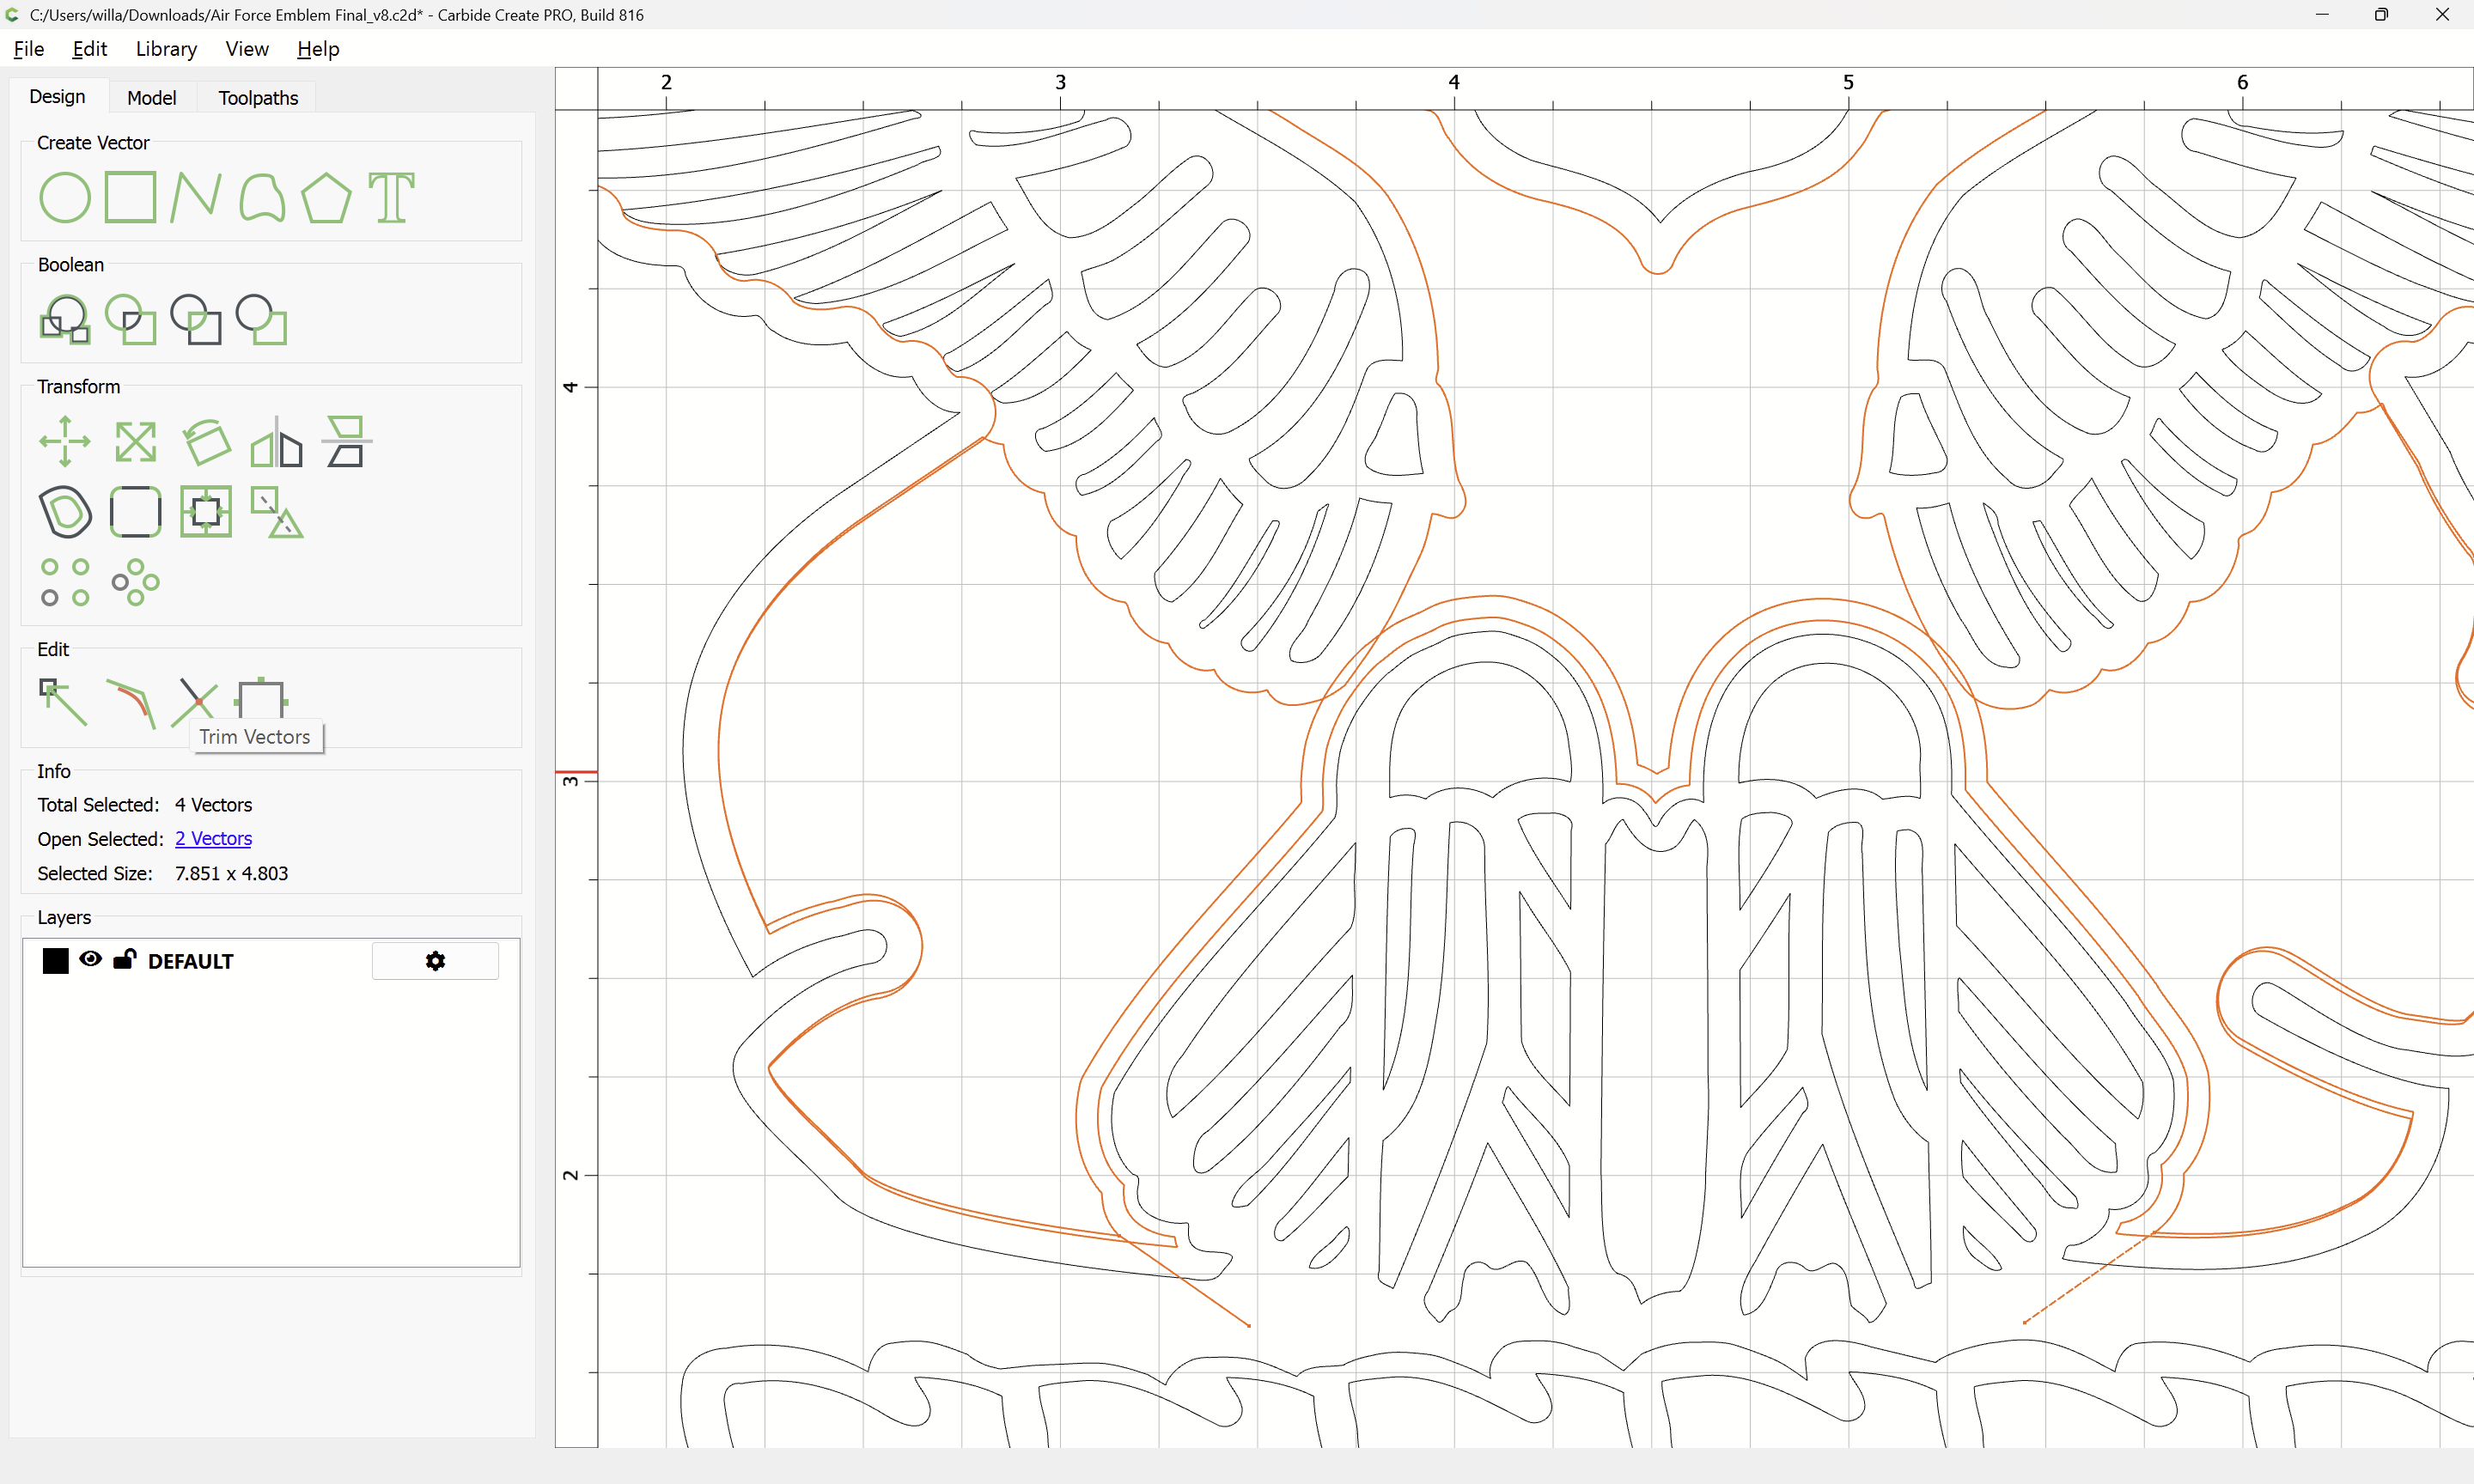2474x1484 pixels.
Task: Select the Node edit tool
Action: tap(63, 702)
